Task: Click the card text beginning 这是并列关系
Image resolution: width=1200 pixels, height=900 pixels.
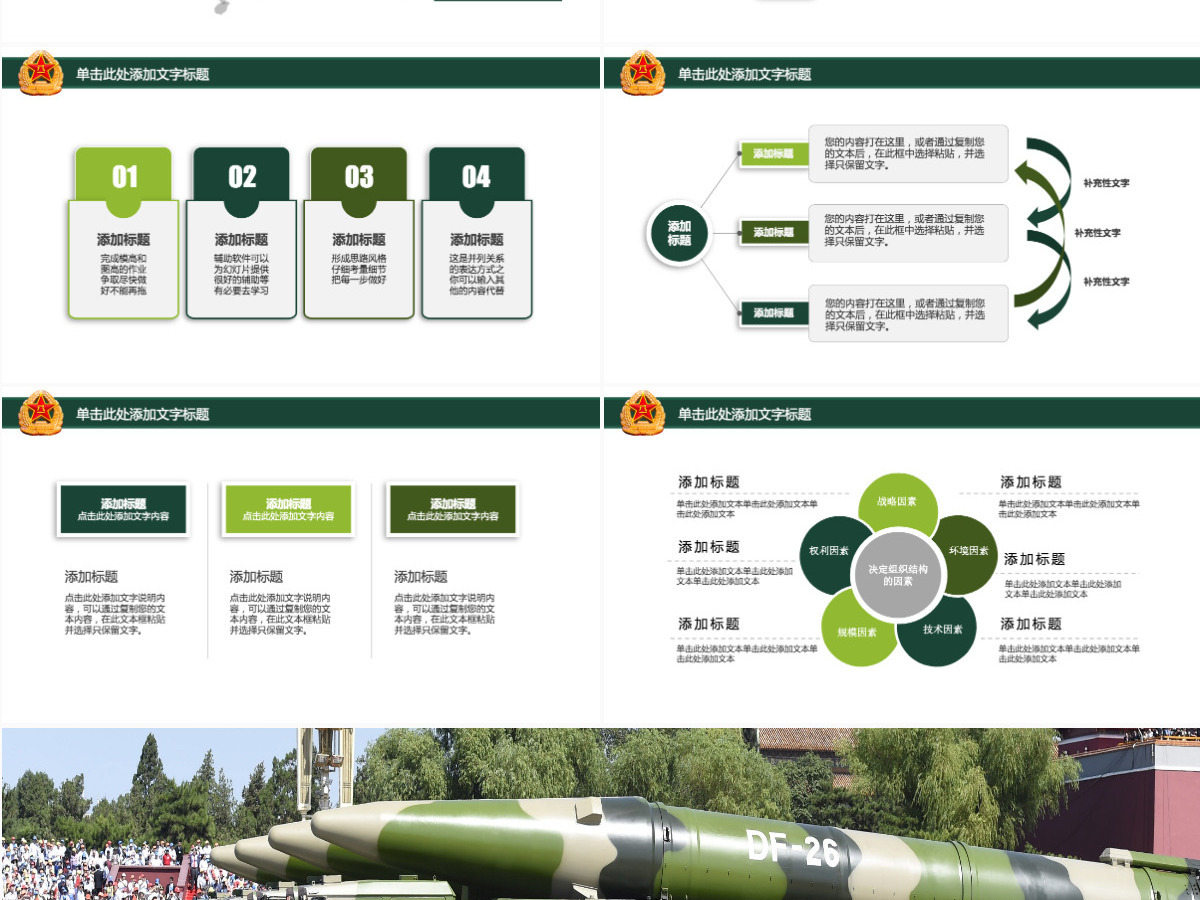Action: [477, 275]
